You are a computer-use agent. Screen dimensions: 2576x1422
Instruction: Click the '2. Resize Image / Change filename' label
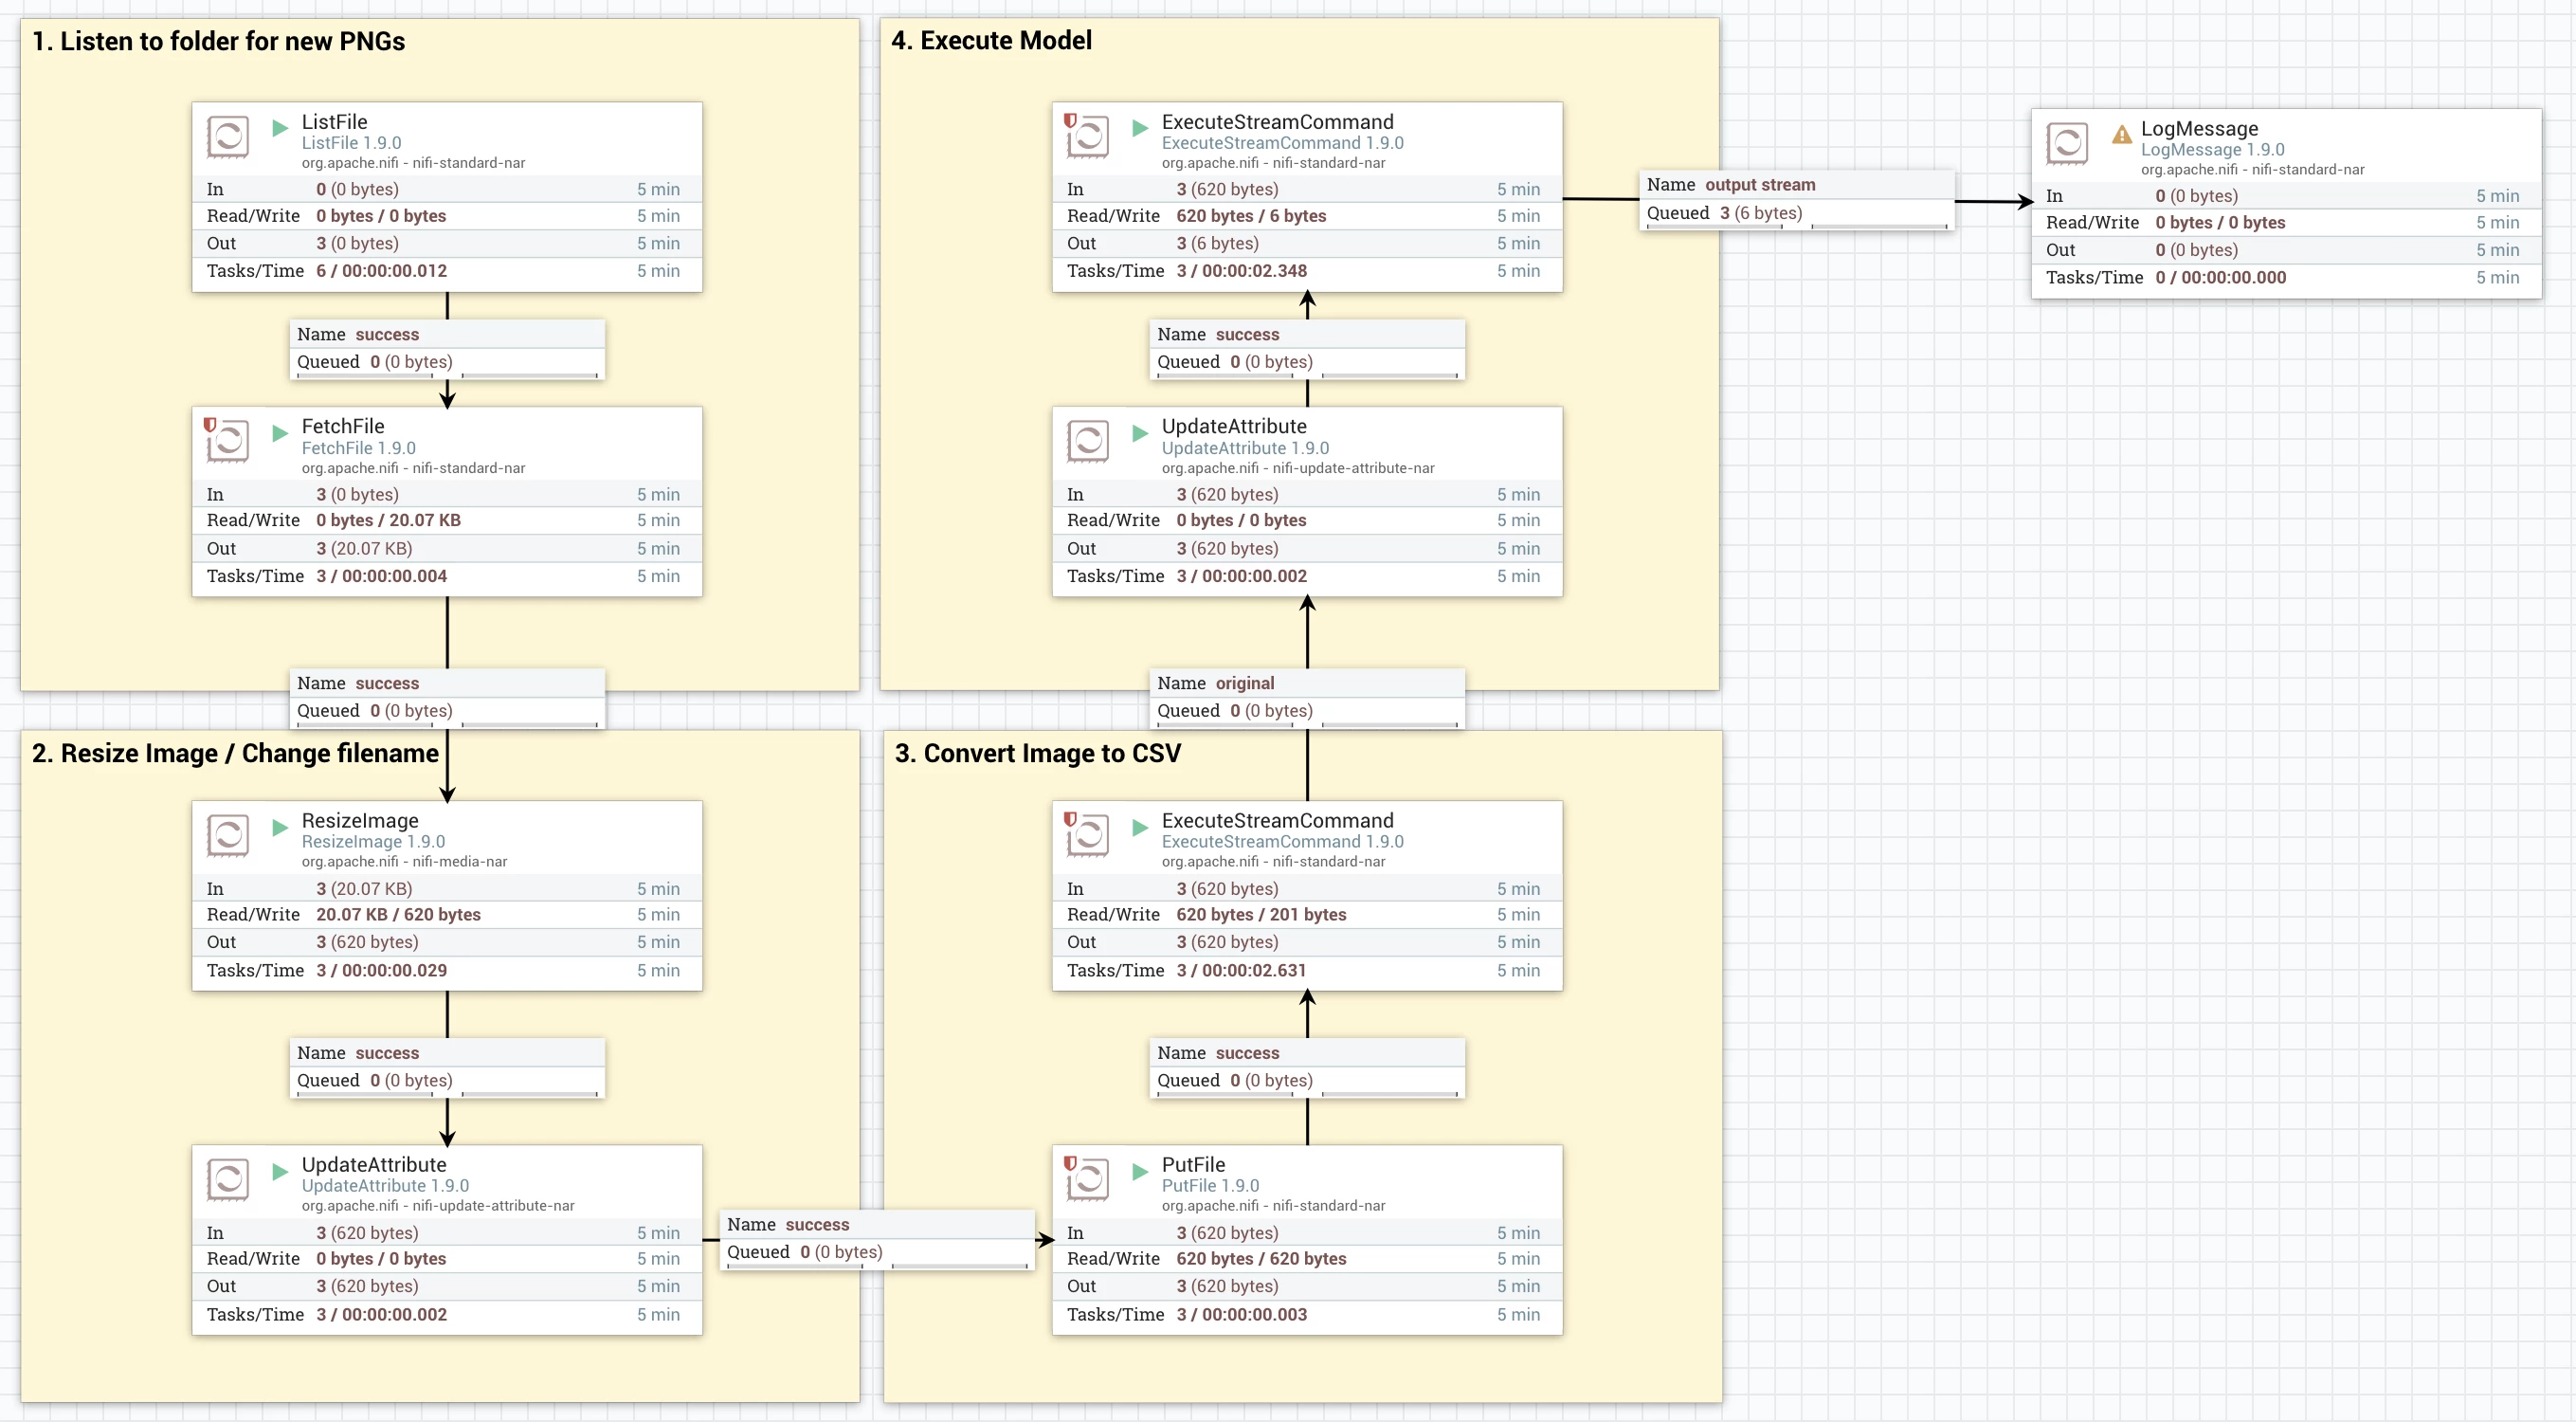(235, 753)
